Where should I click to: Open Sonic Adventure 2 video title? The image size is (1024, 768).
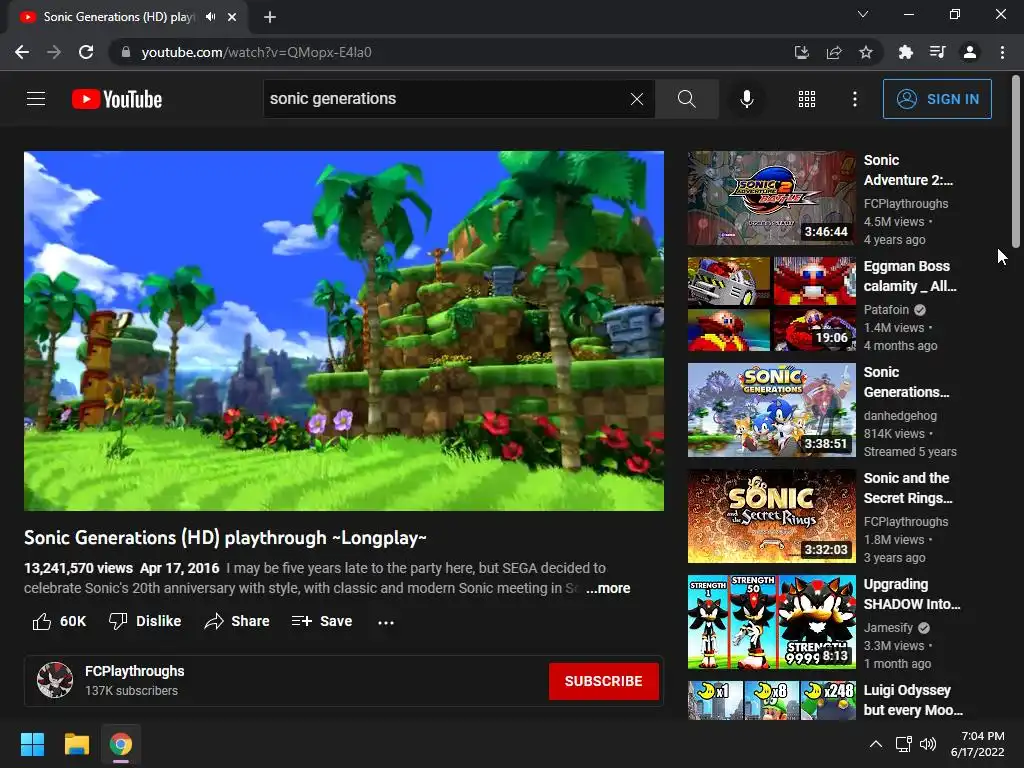click(x=908, y=170)
